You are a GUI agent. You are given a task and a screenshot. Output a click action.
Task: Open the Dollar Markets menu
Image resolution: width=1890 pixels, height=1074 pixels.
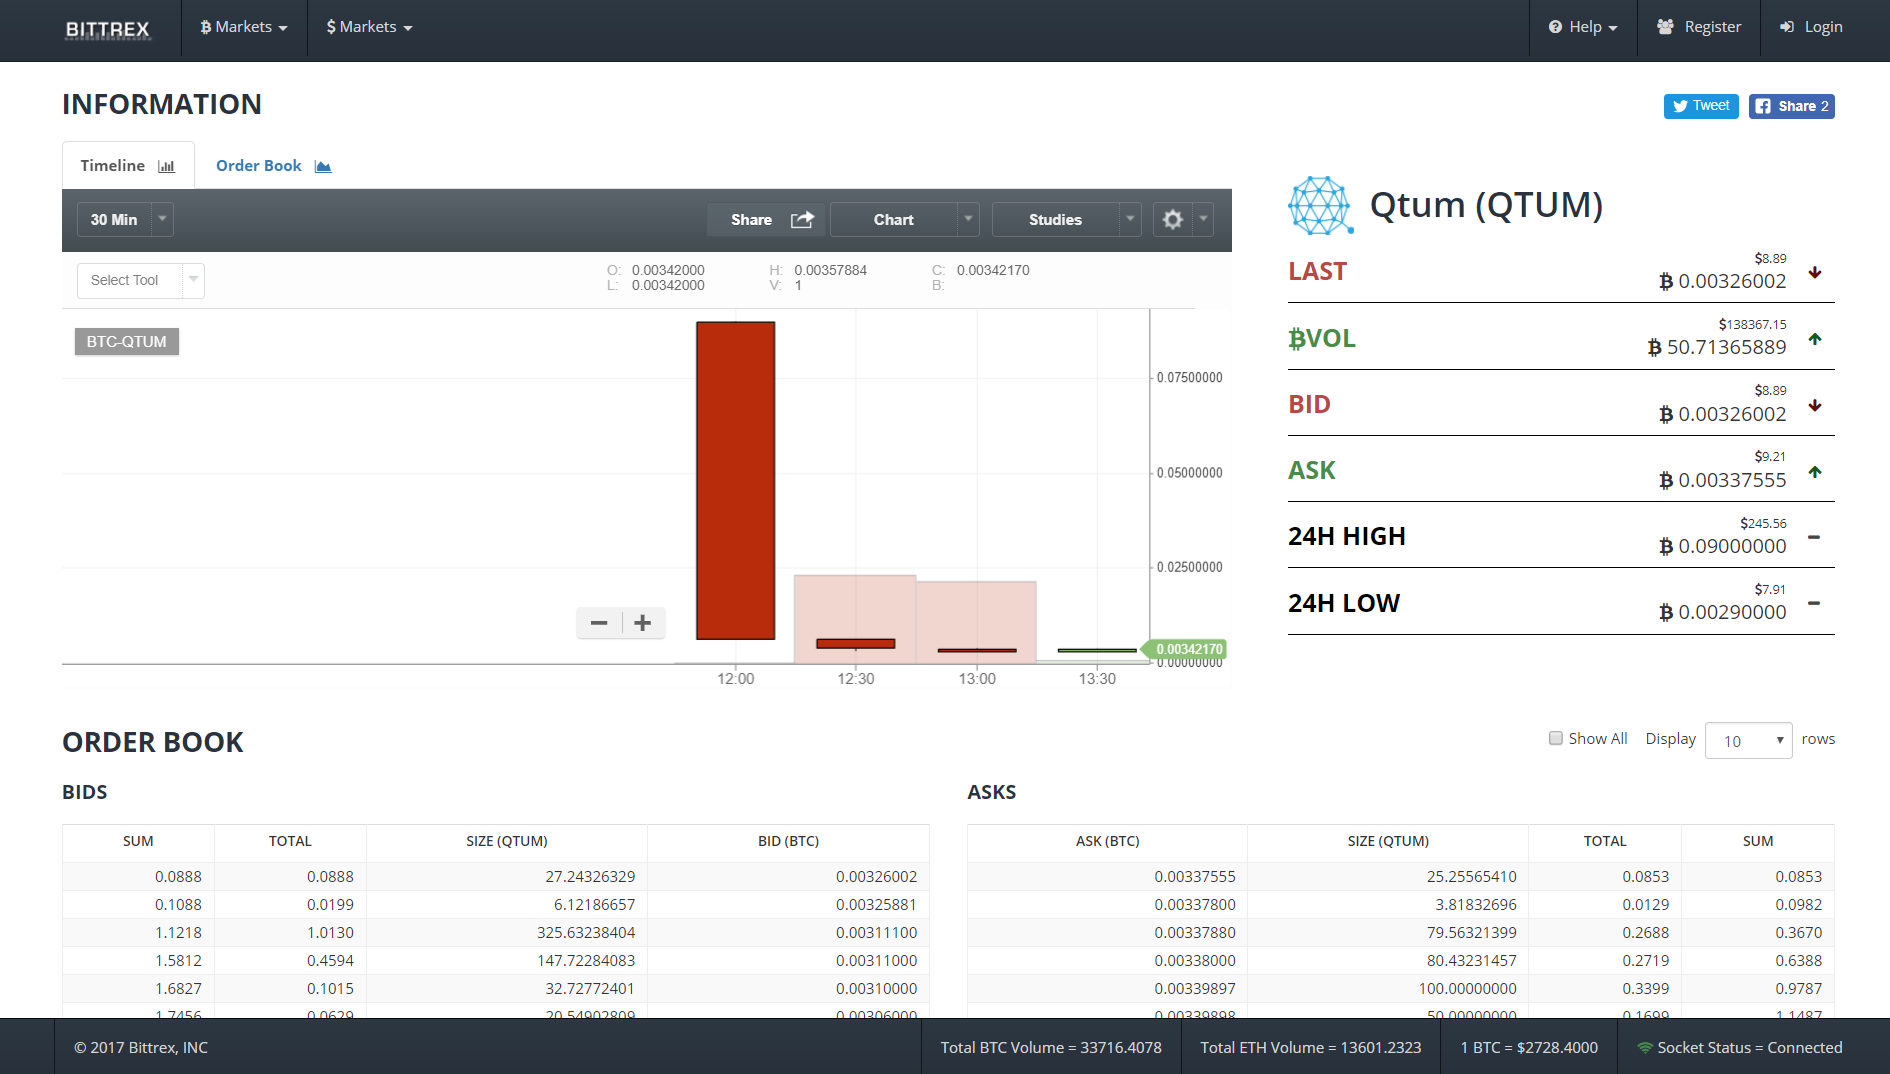pos(369,27)
